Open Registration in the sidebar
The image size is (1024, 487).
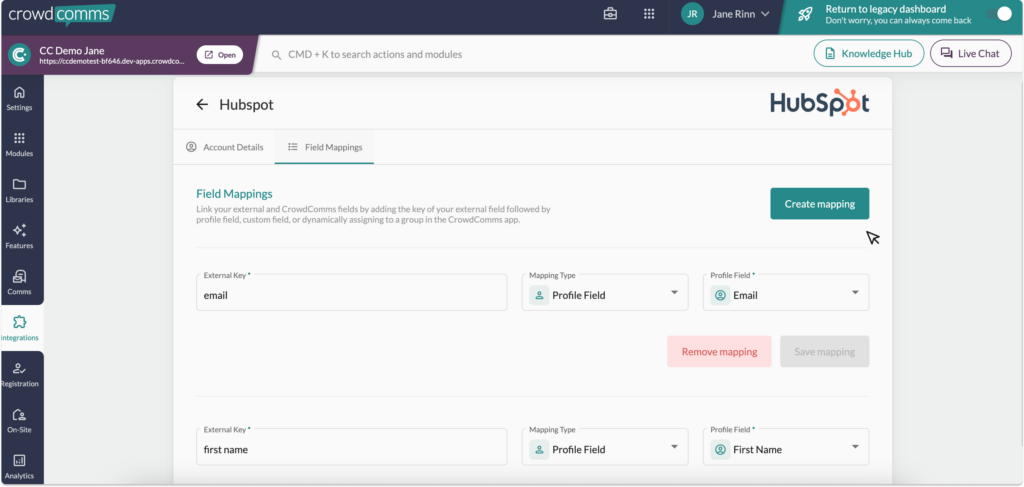pos(19,374)
